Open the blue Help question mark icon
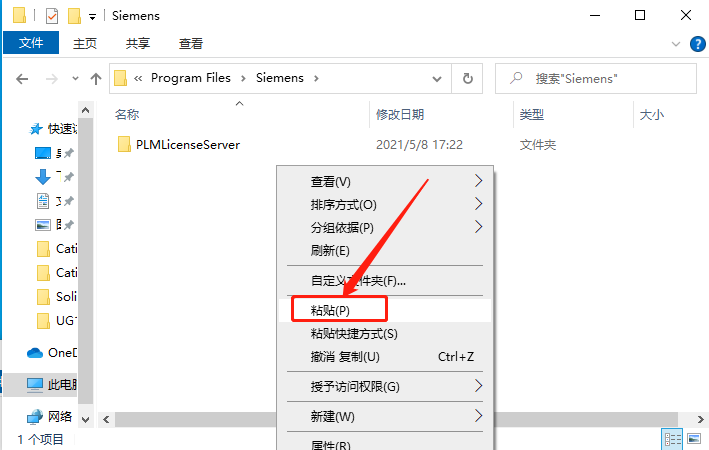The width and height of the screenshot is (709, 450). pyautogui.click(x=697, y=44)
